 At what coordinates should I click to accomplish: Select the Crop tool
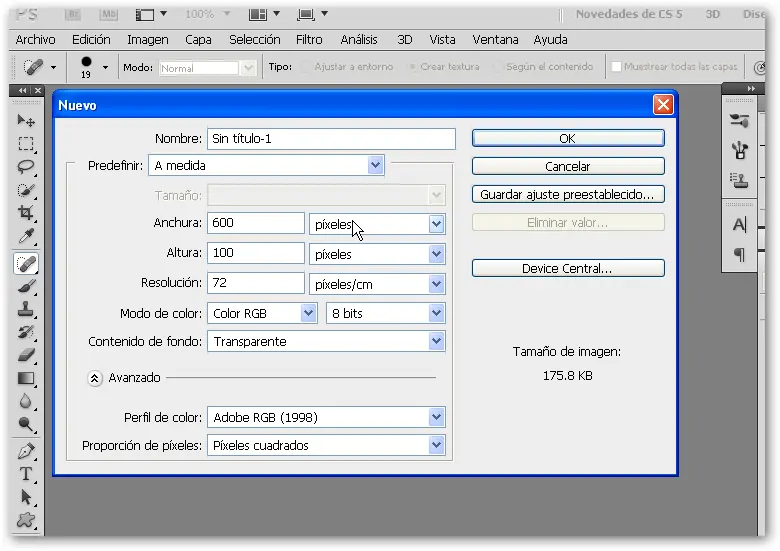pyautogui.click(x=26, y=213)
